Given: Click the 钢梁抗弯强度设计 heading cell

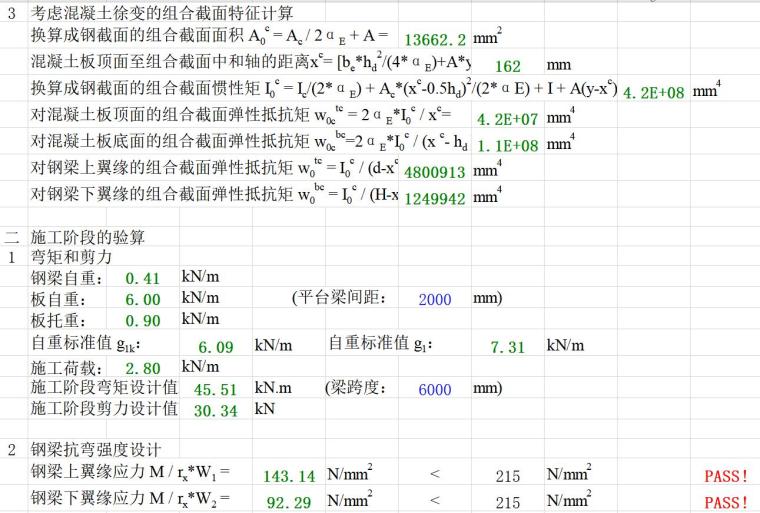Looking at the screenshot, I should [96, 450].
